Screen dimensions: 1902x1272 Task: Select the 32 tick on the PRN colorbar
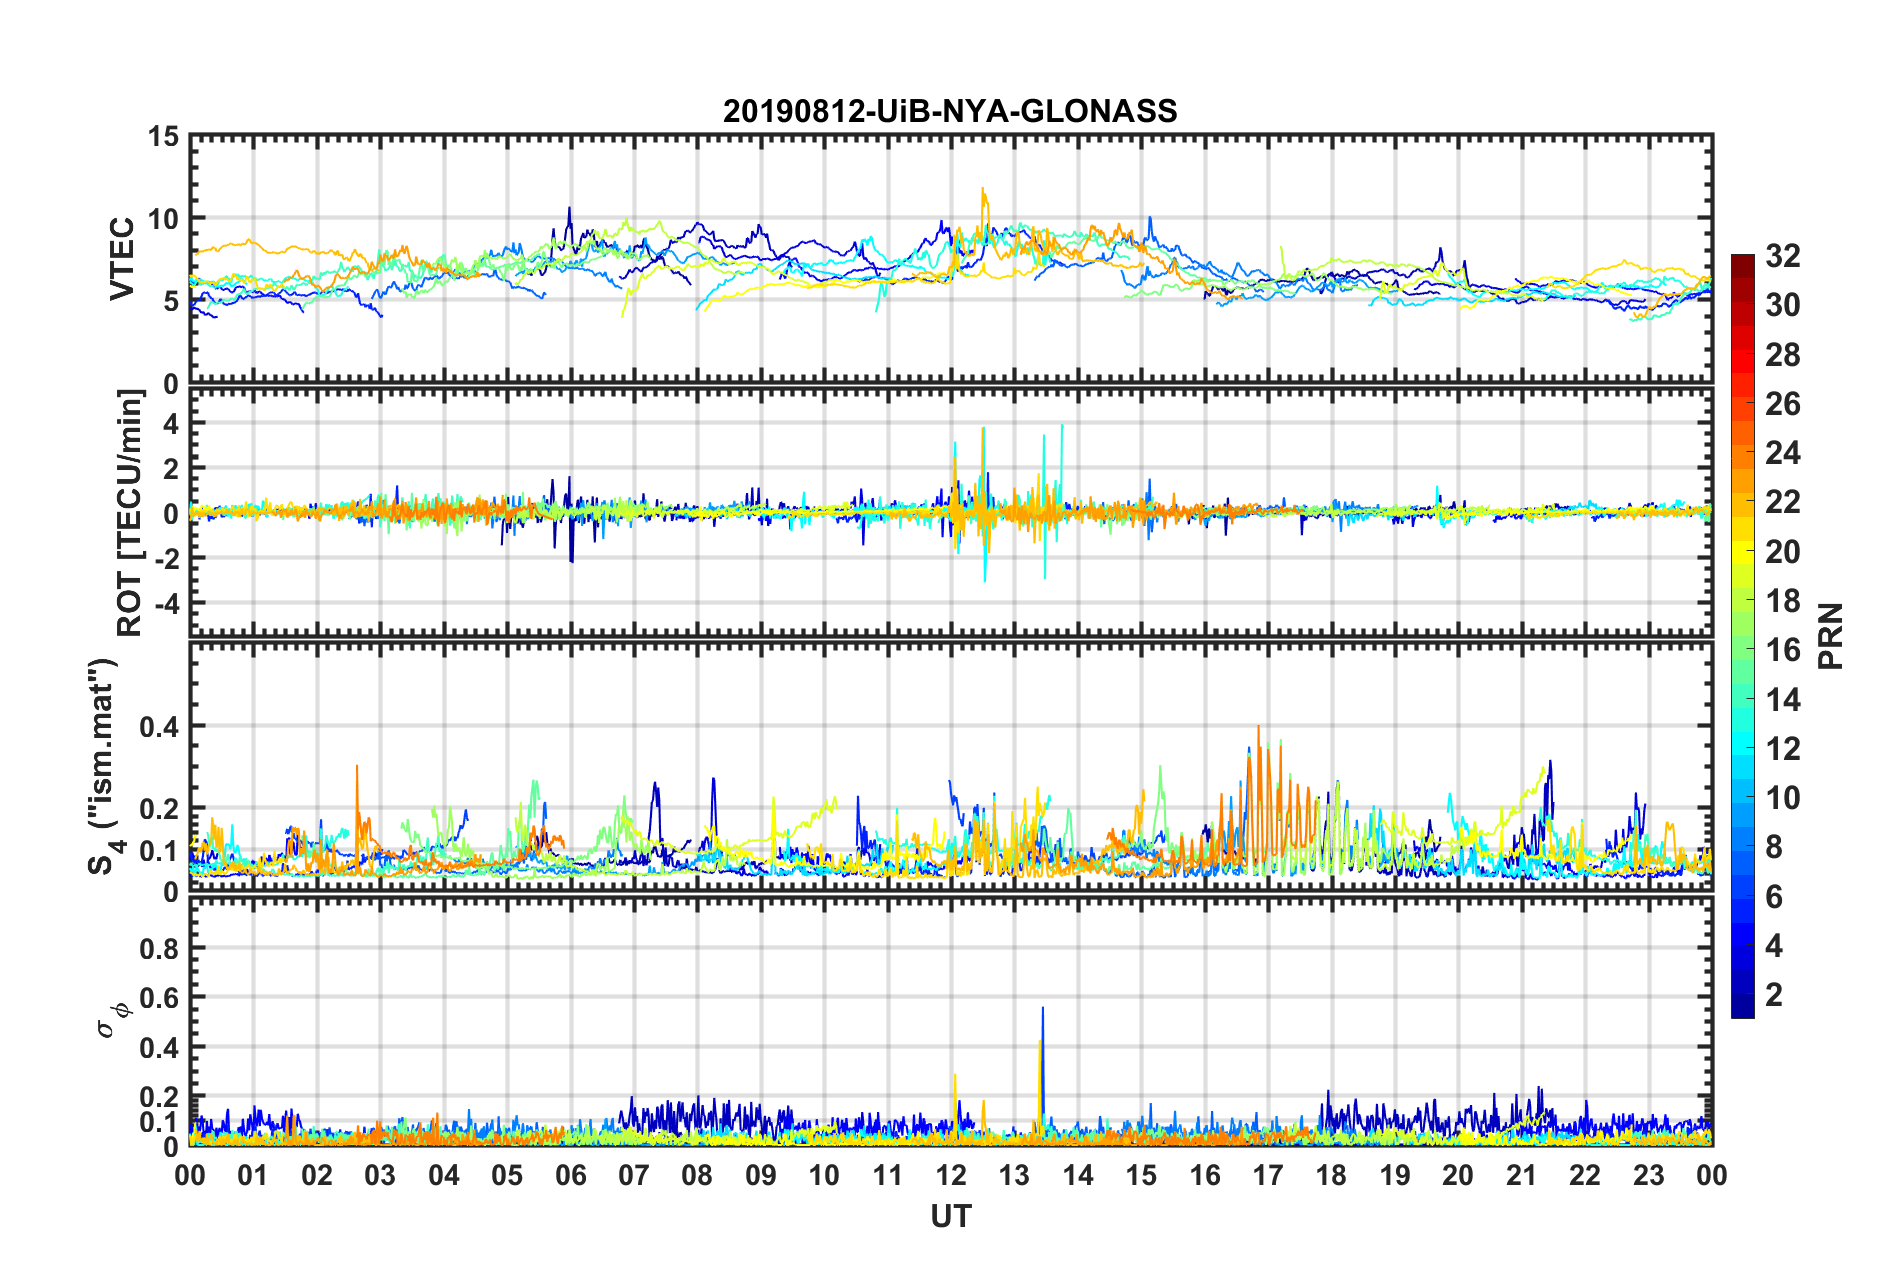tap(1783, 256)
